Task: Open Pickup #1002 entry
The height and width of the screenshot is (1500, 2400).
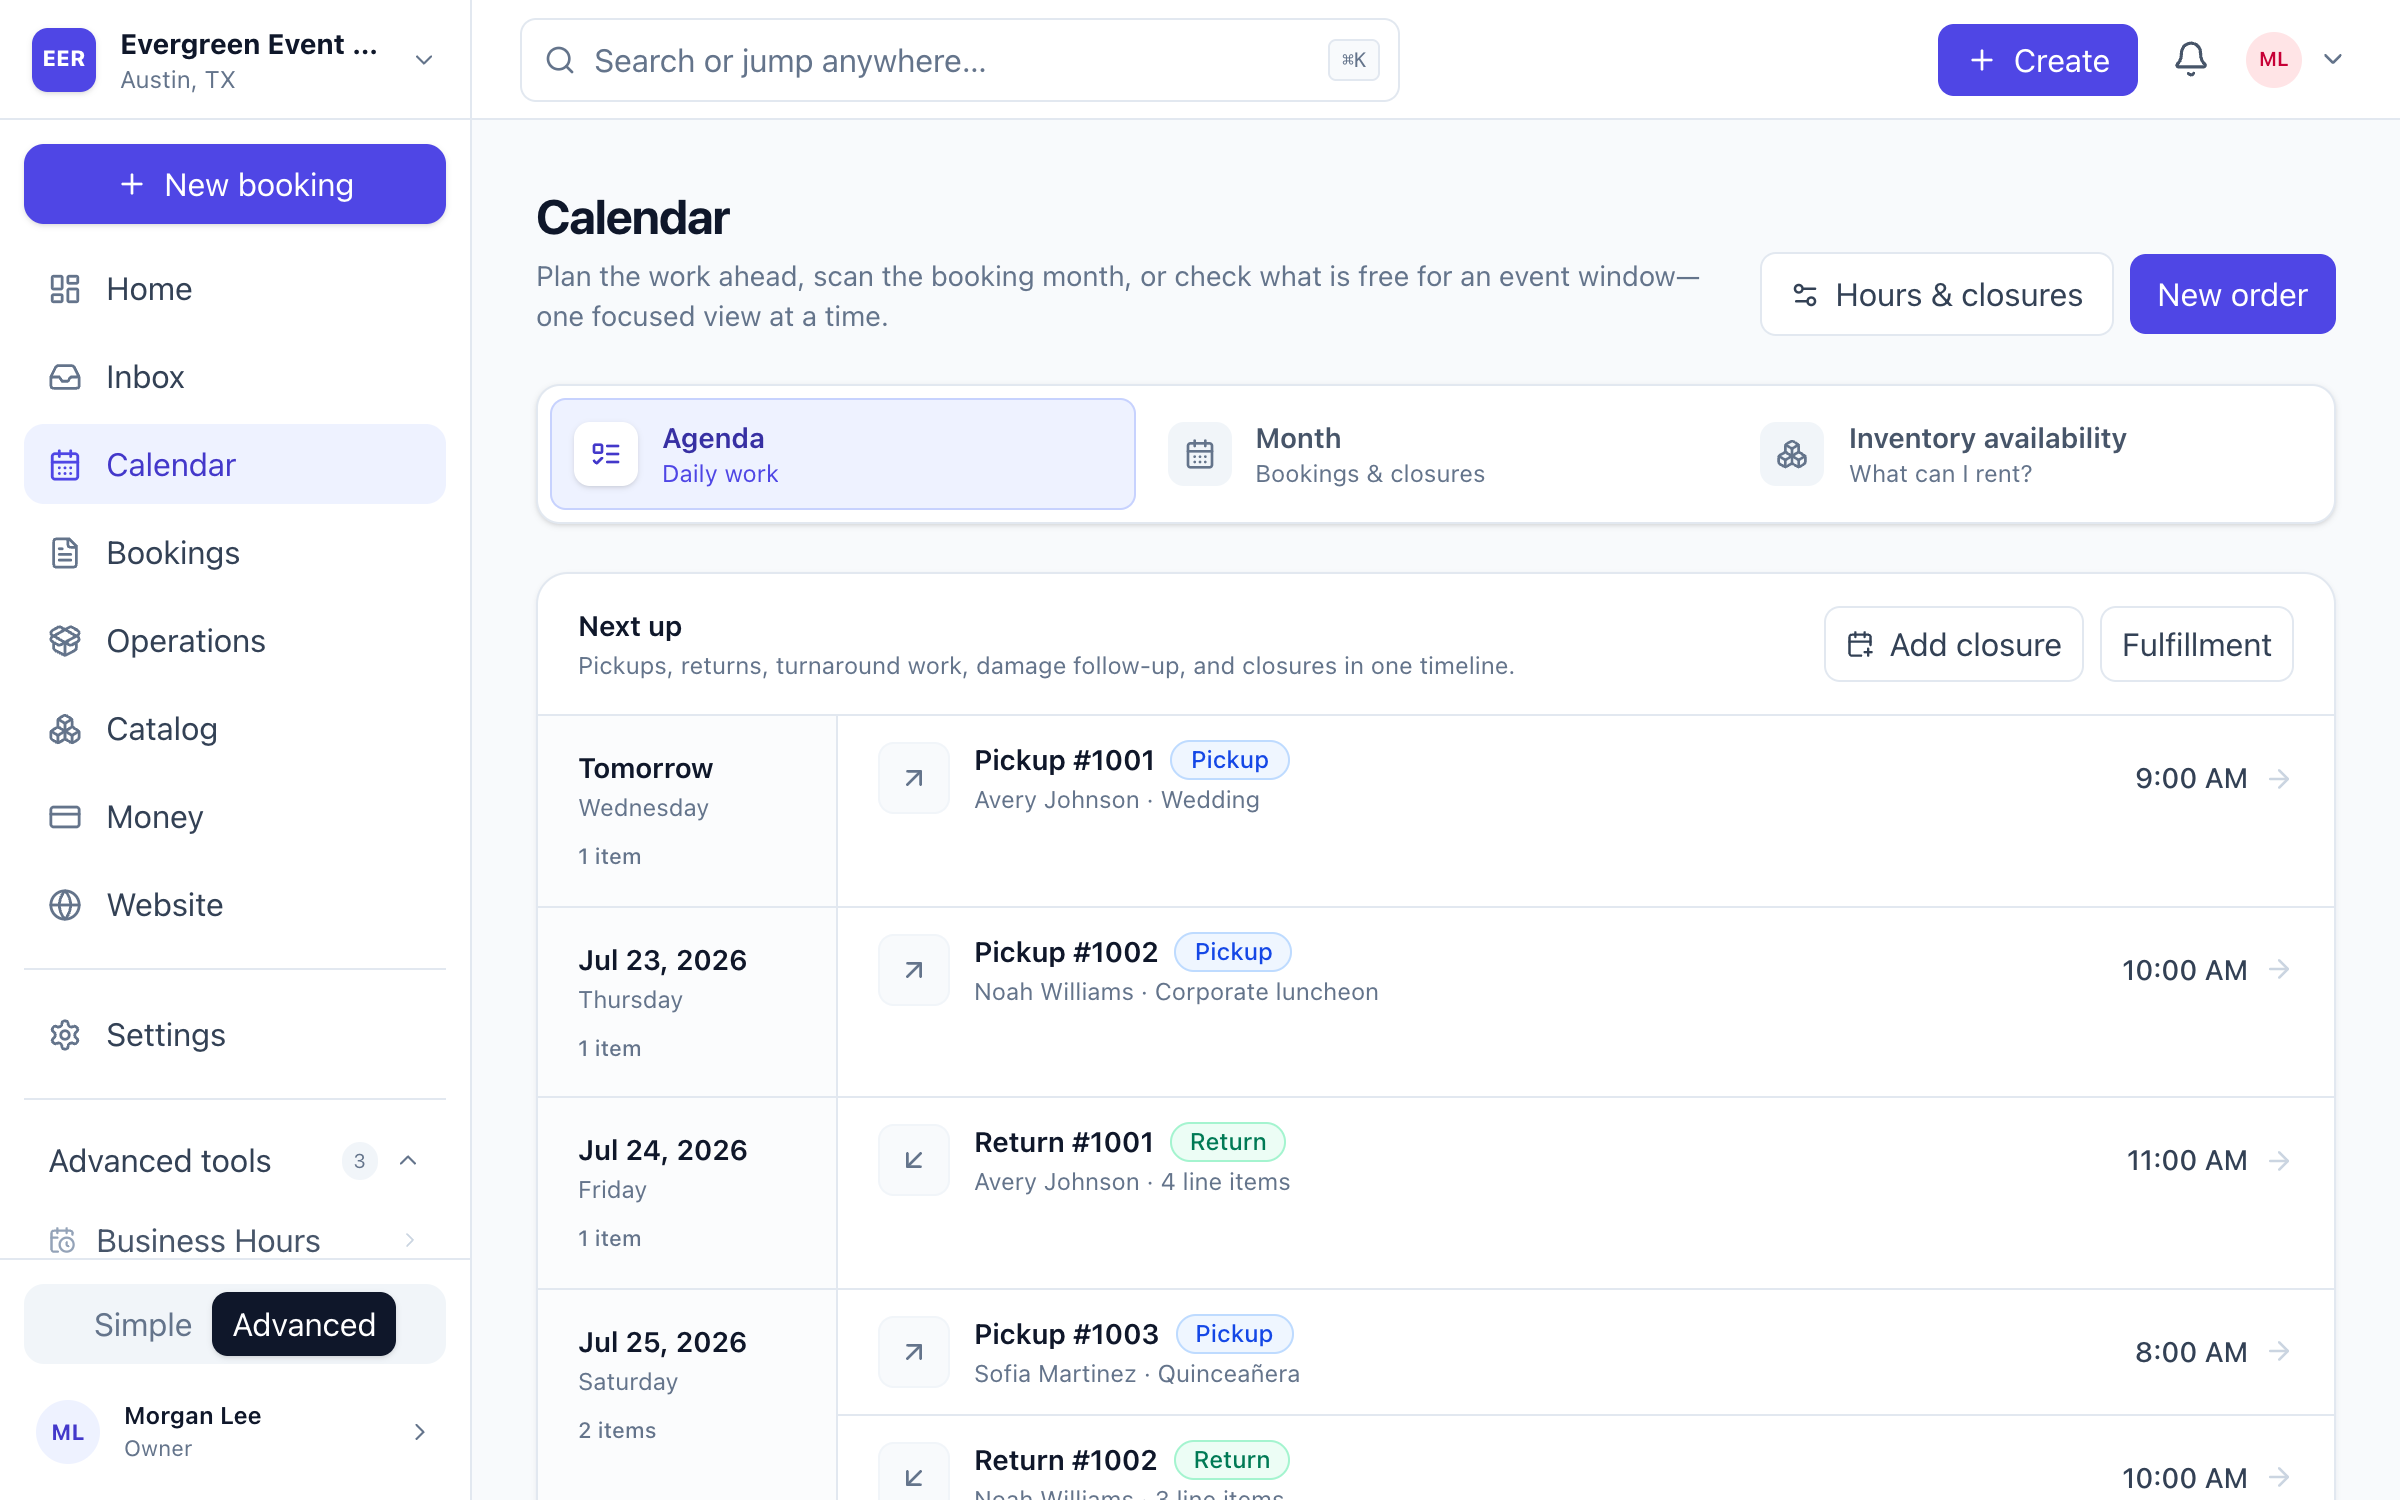Action: [x=1585, y=971]
